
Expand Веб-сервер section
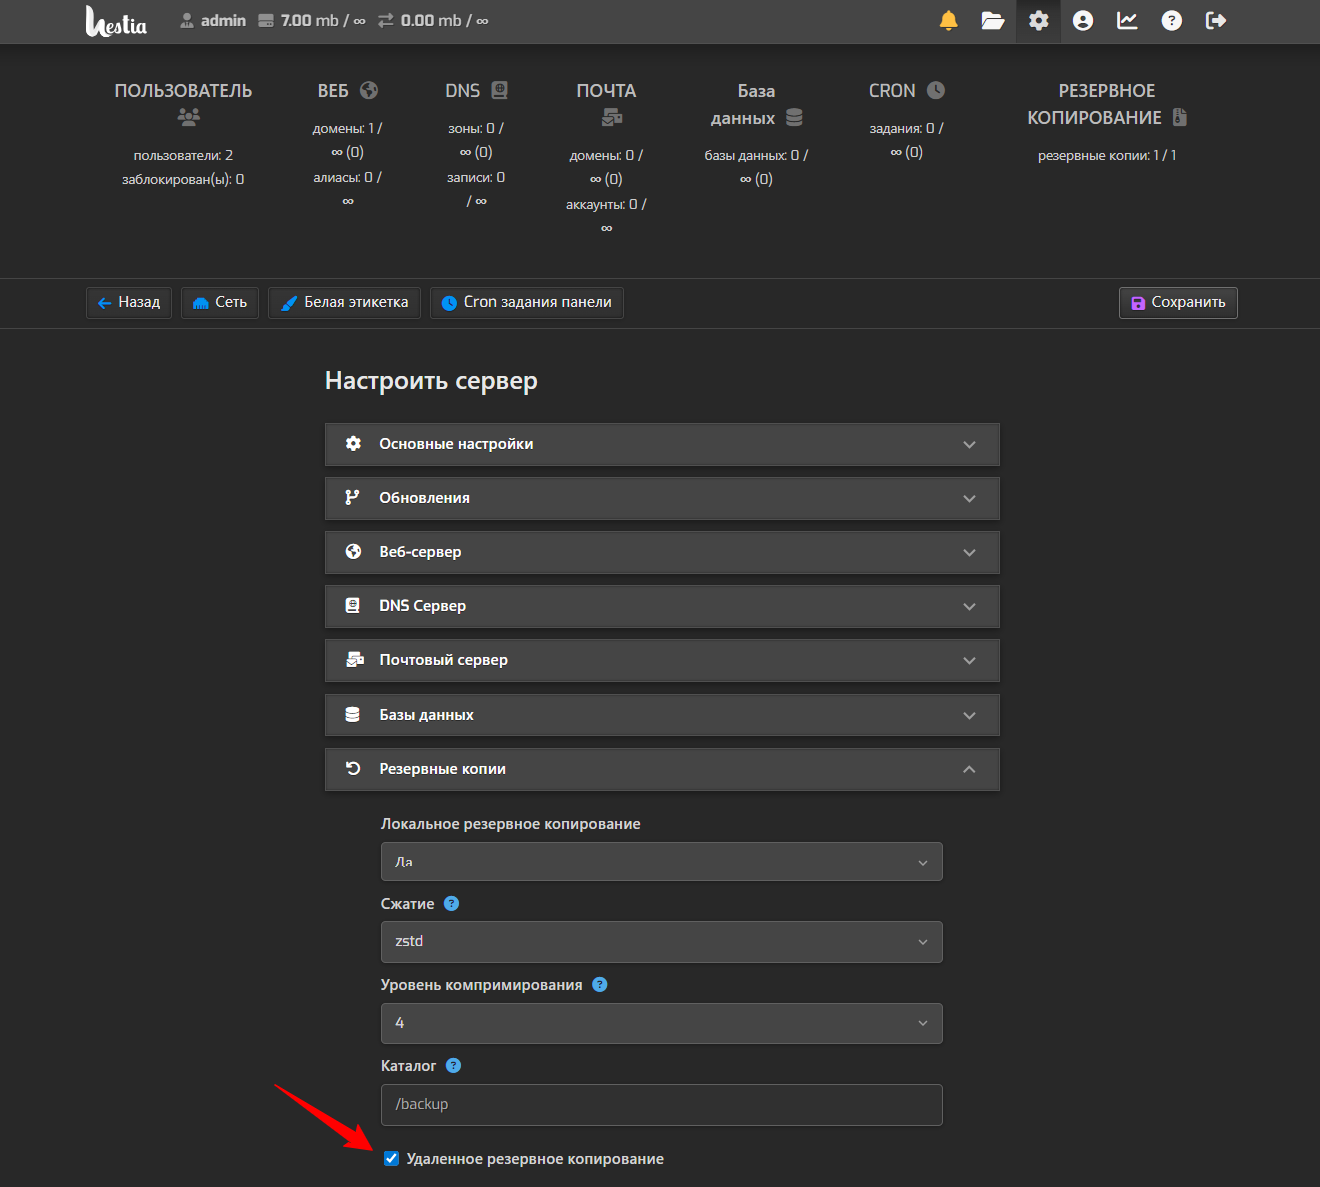662,552
